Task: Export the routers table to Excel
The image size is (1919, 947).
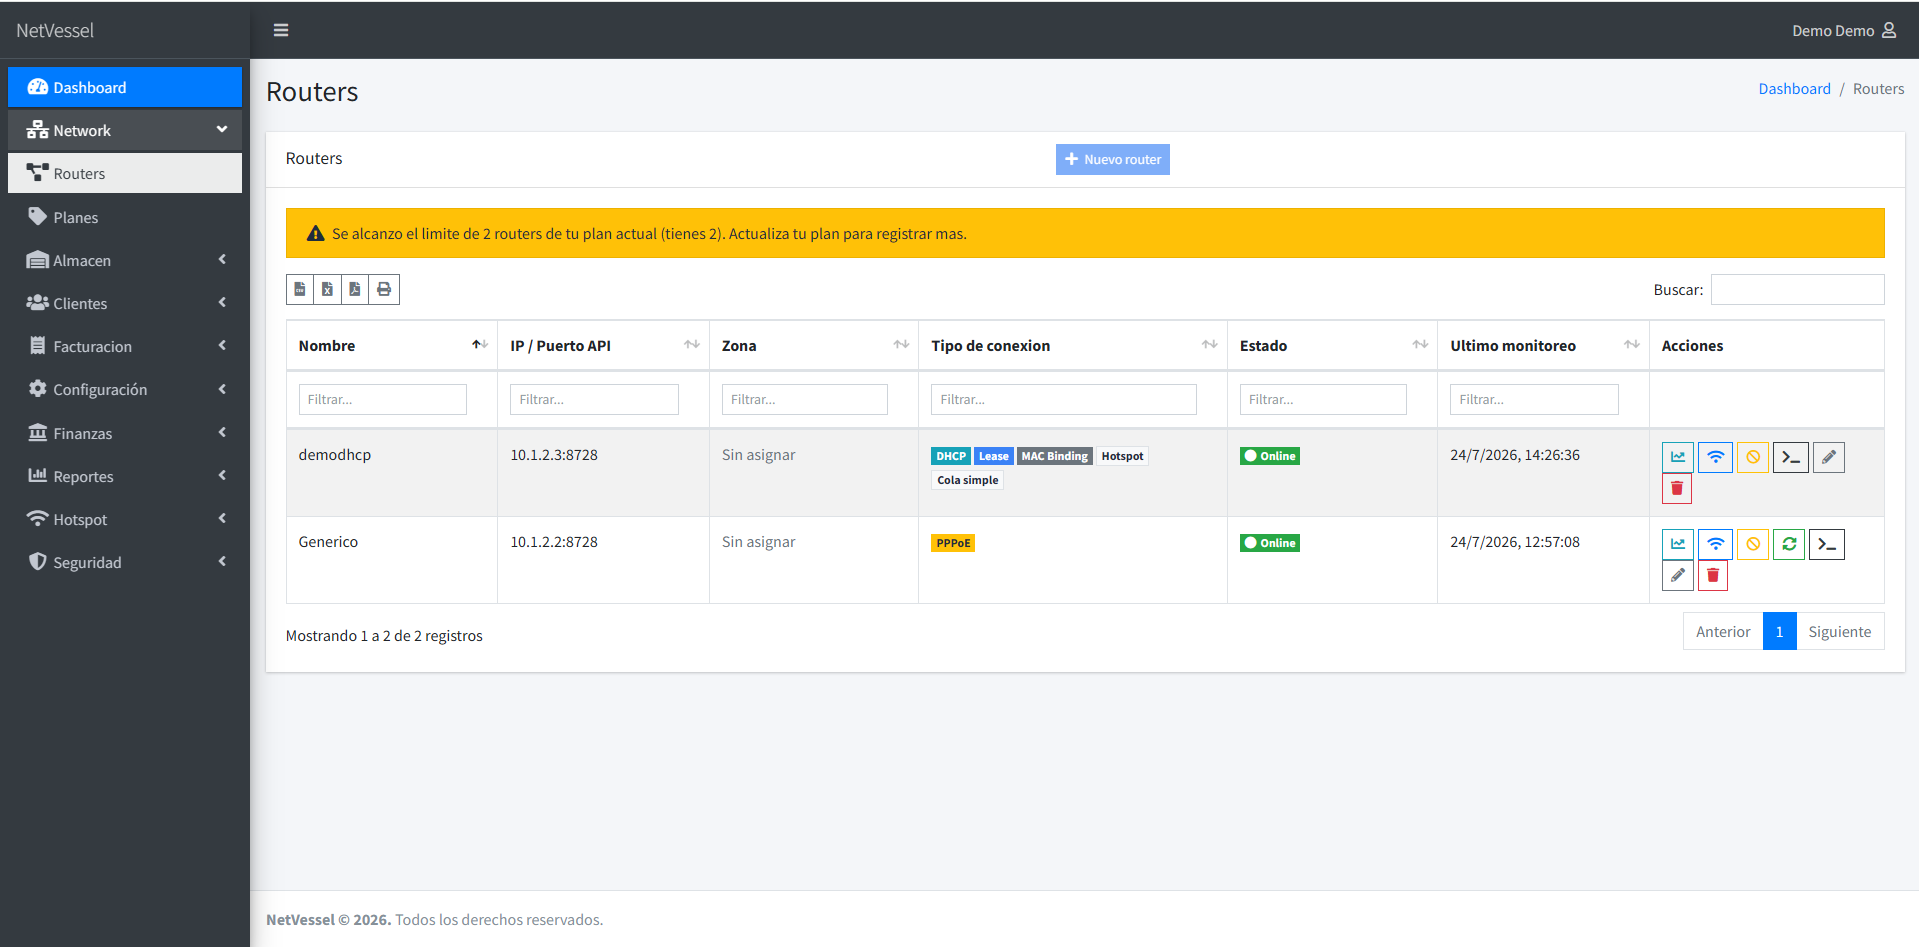Action: point(327,289)
